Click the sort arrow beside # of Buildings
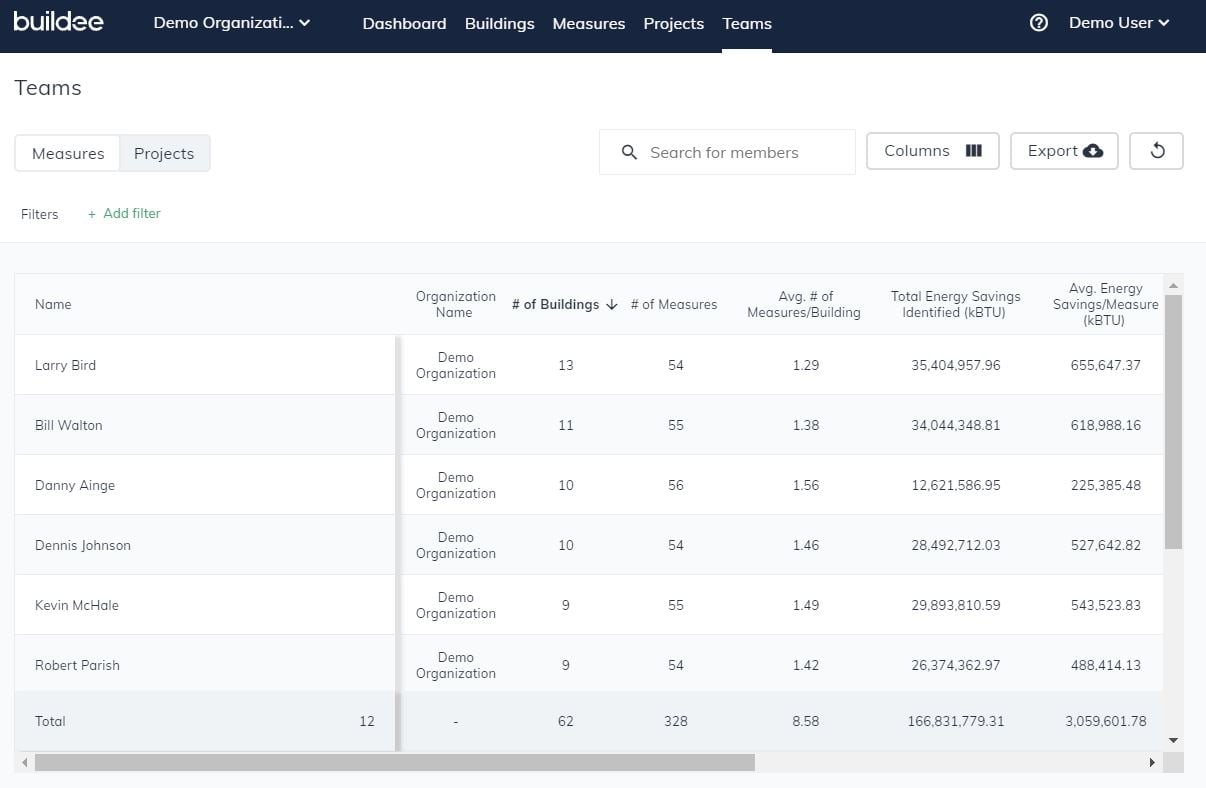This screenshot has height=788, width=1206. click(612, 305)
